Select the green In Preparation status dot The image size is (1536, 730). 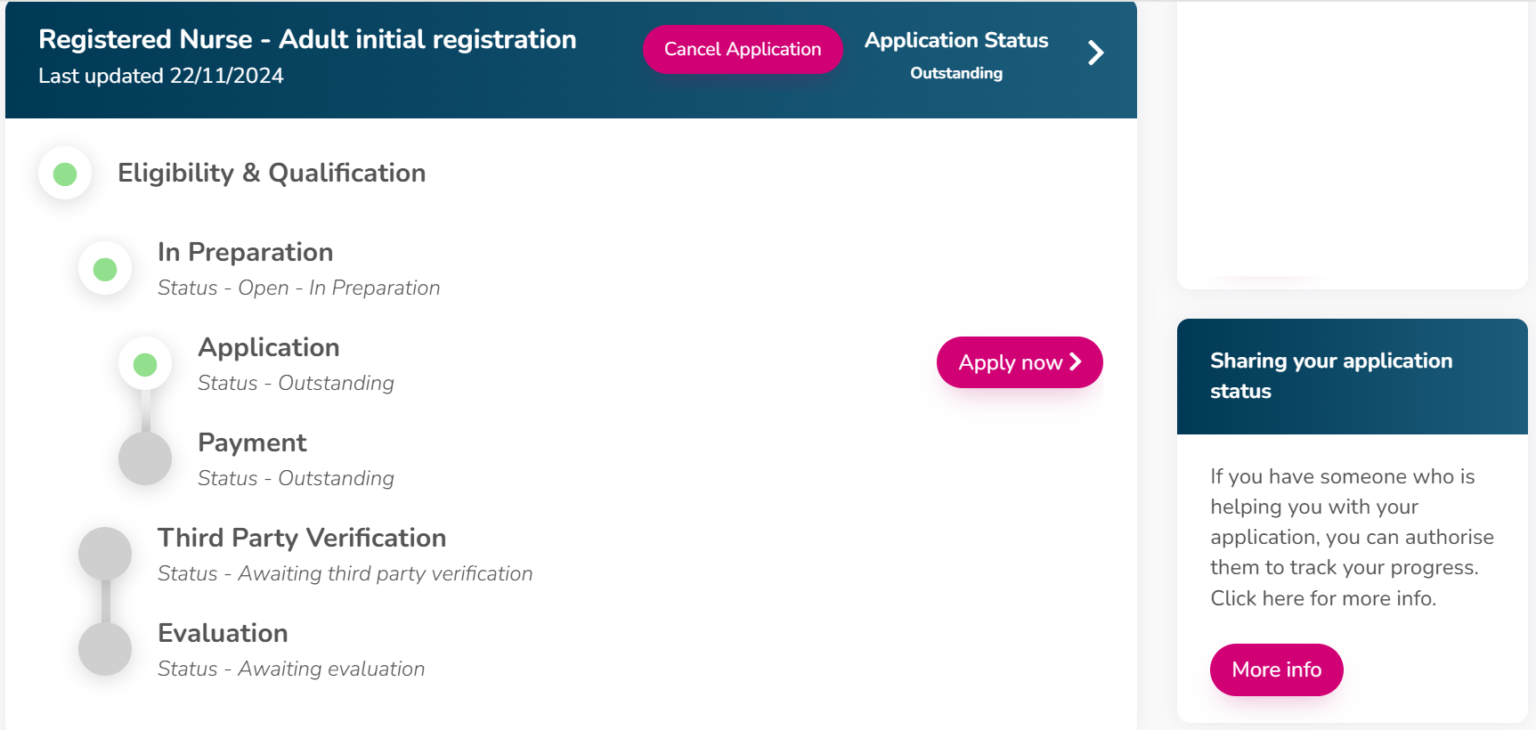click(x=104, y=268)
